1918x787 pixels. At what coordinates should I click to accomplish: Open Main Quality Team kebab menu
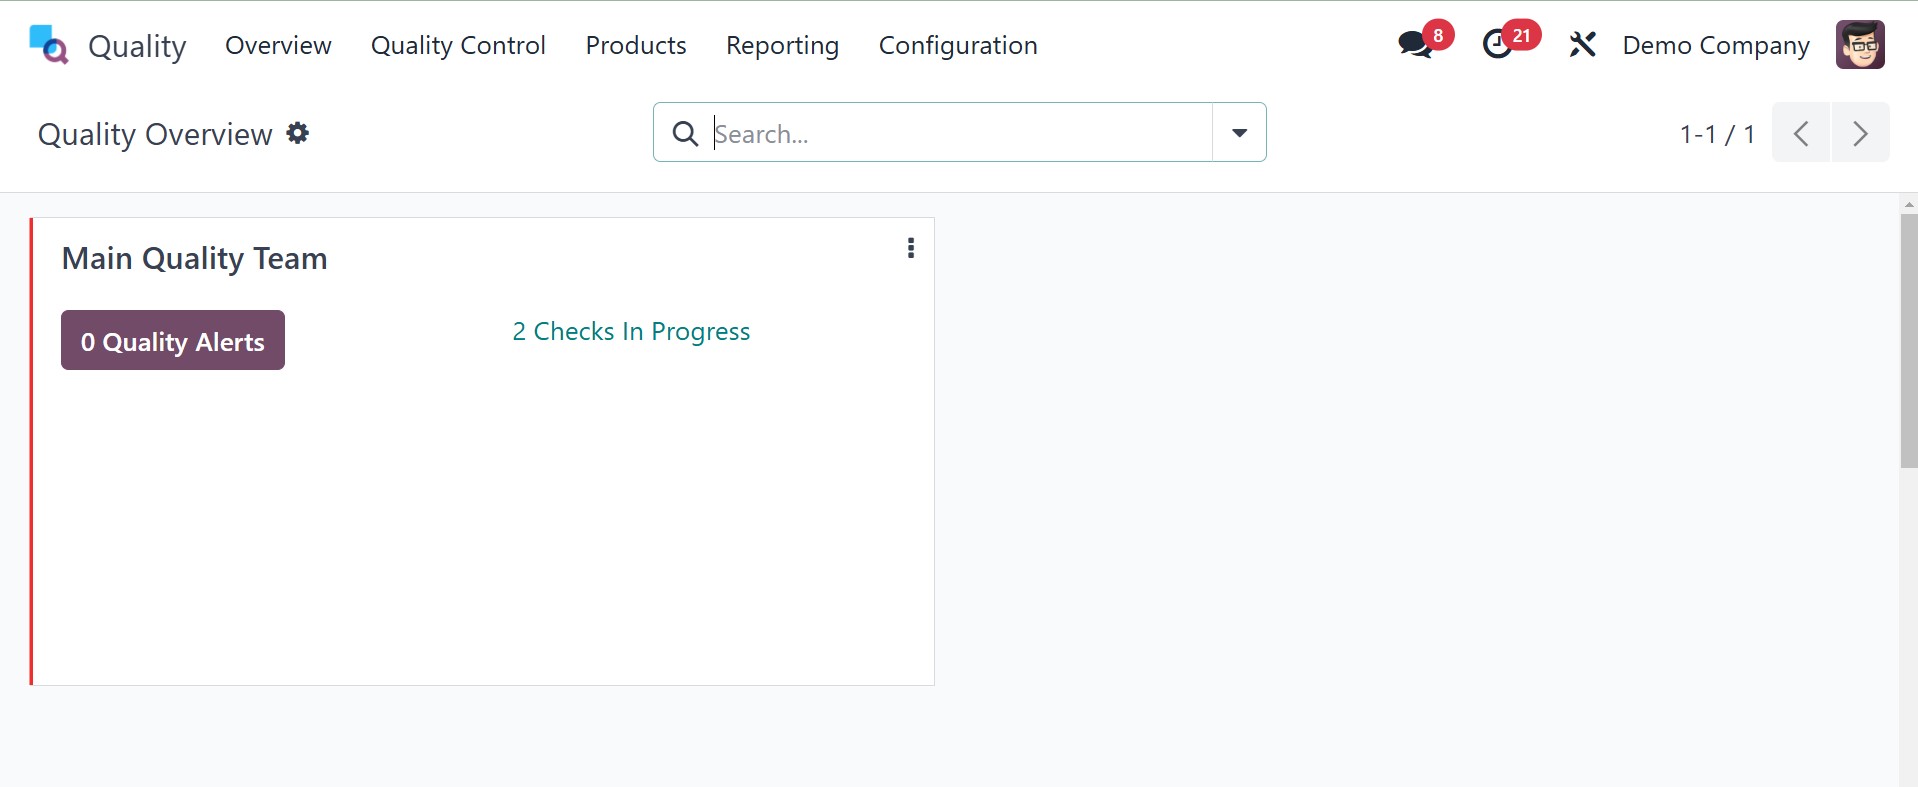pos(910,248)
